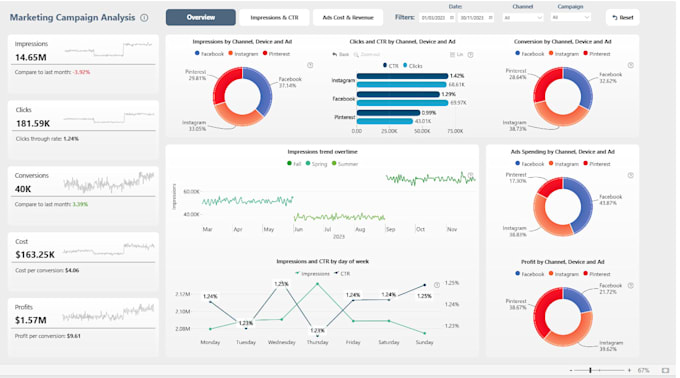Click the Thursday label on day-of-week axis
680x378 pixels.
point(317,342)
